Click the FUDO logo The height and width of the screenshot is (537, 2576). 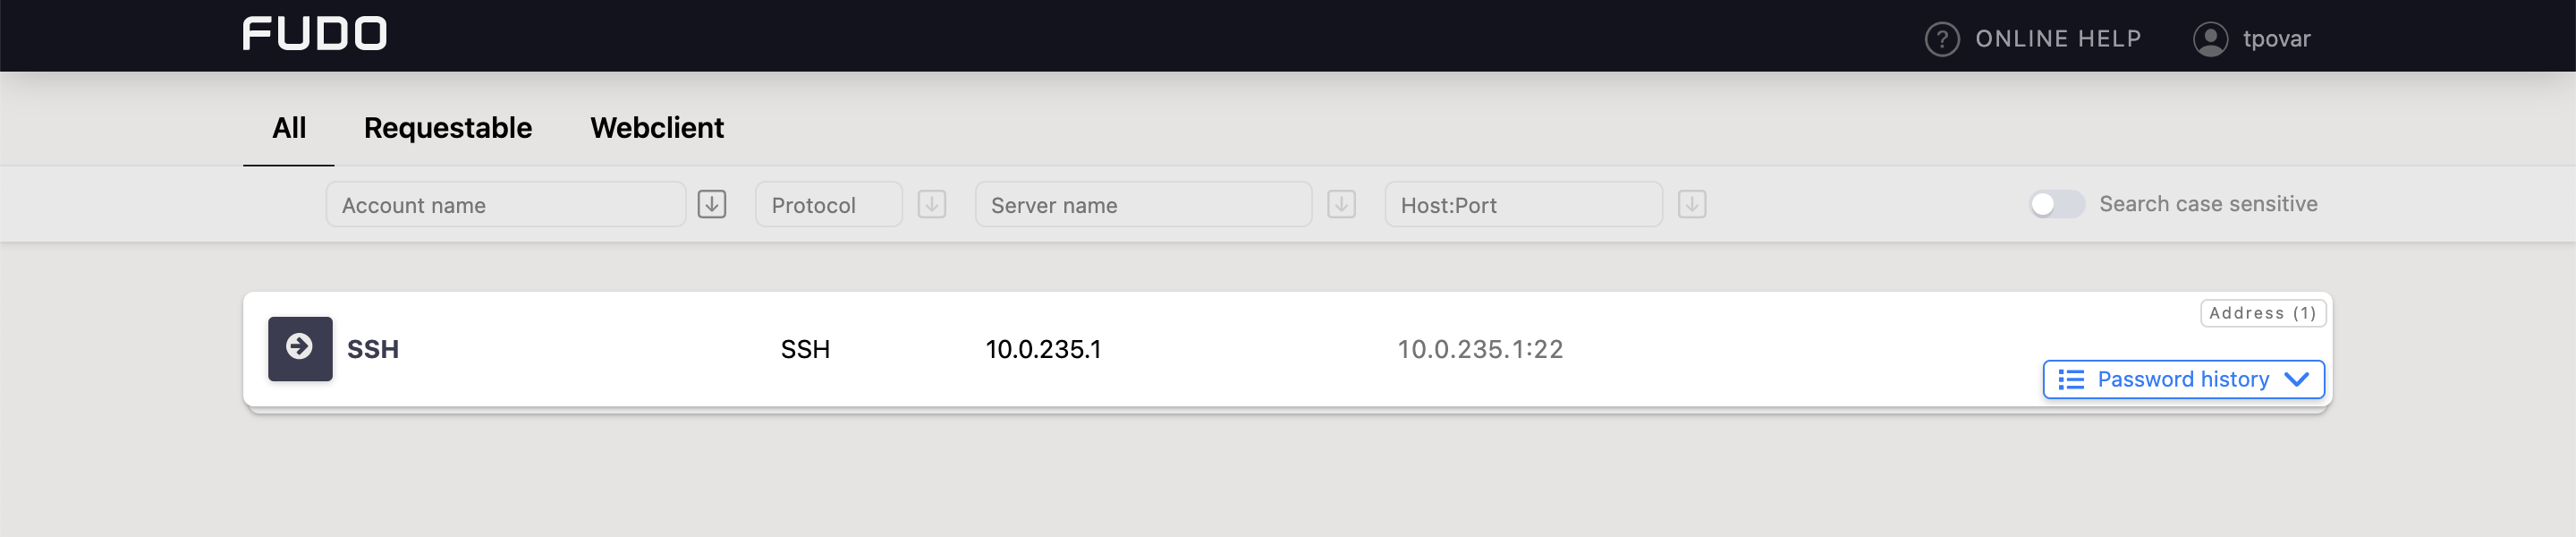(314, 33)
